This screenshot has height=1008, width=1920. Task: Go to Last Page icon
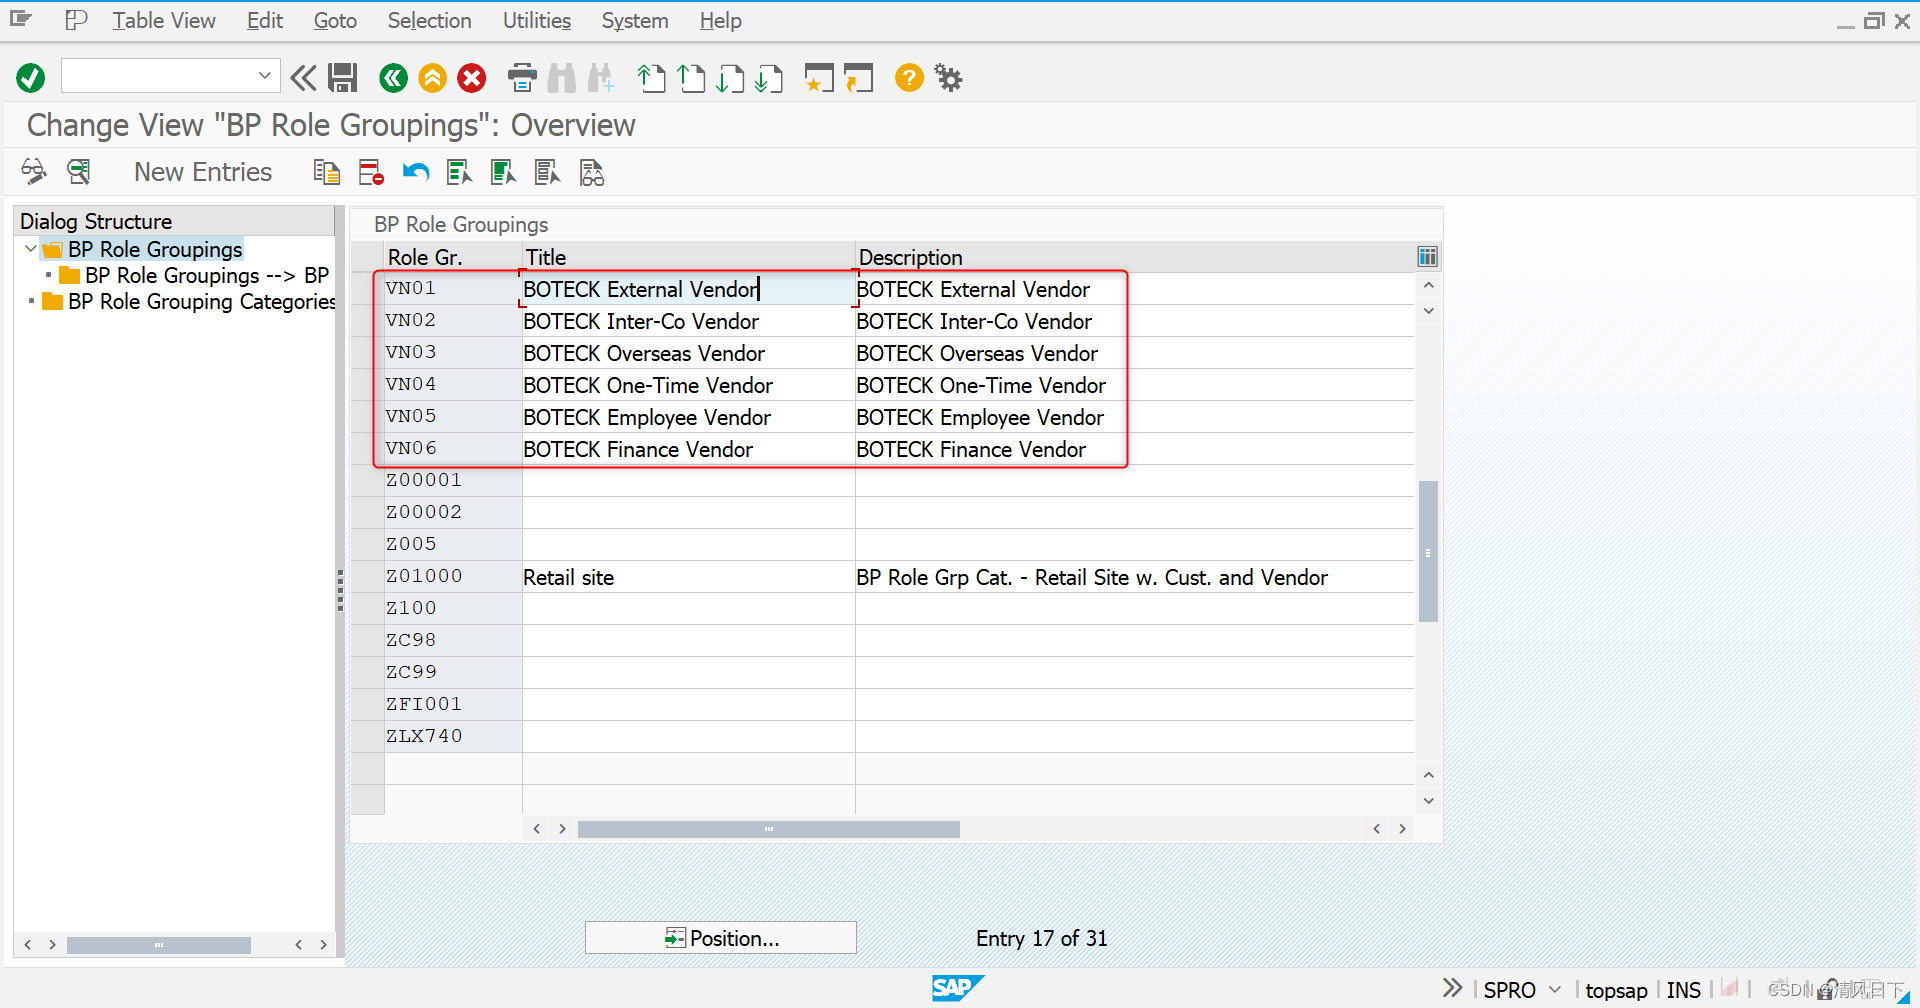tap(769, 78)
